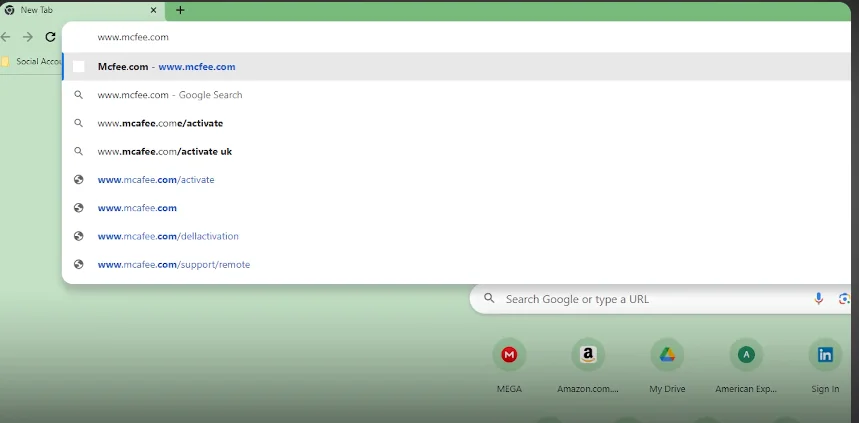This screenshot has width=859, height=423.
Task: Click the address bar containing www.mcfee.com
Action: click(x=456, y=37)
